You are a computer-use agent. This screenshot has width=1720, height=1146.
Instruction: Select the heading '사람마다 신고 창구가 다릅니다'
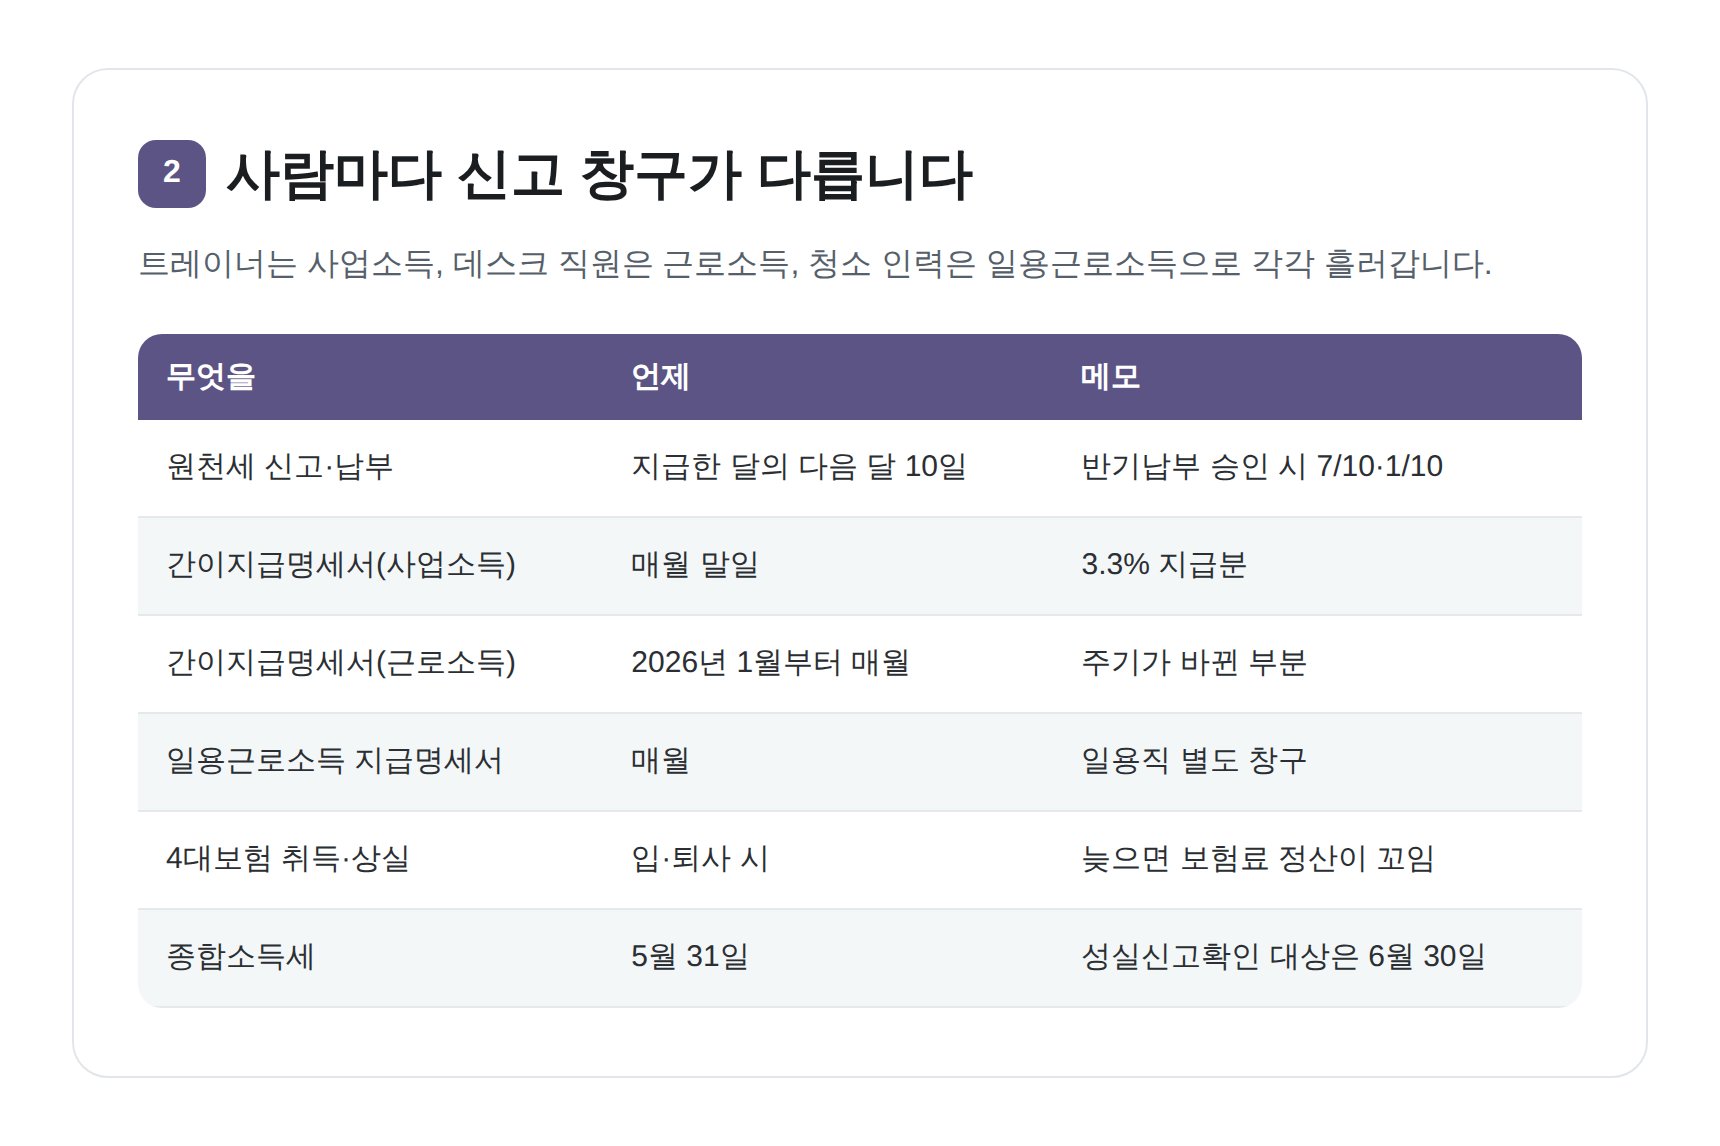click(x=599, y=175)
